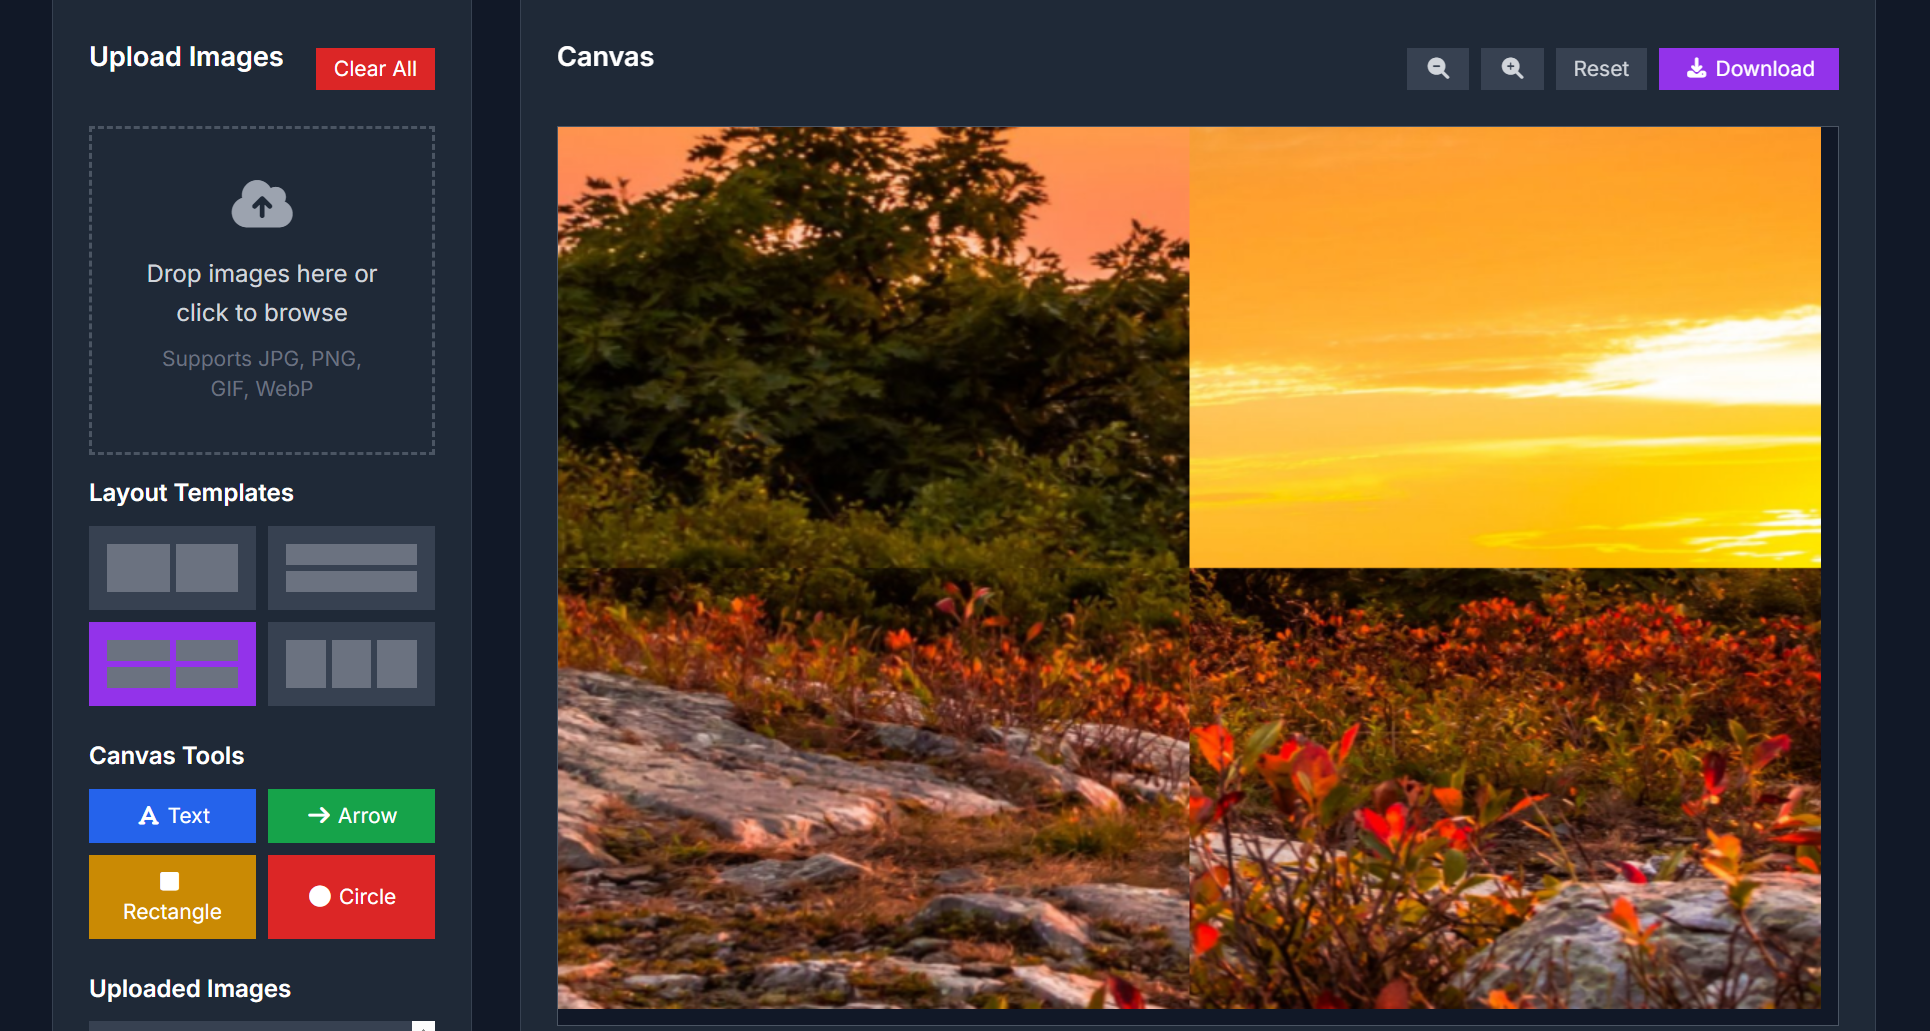The image size is (1930, 1031).
Task: Choose the Rectangle shape tool
Action: [x=172, y=897]
